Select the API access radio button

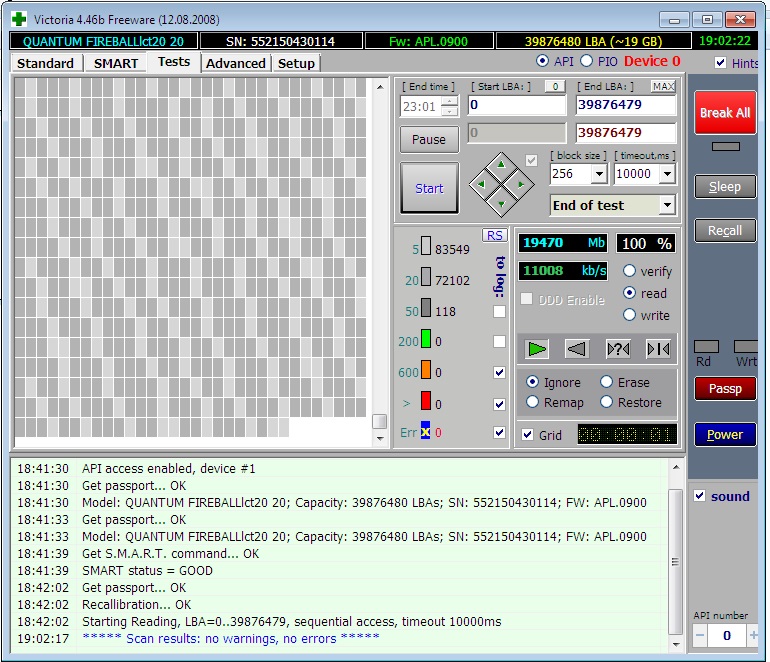542,61
